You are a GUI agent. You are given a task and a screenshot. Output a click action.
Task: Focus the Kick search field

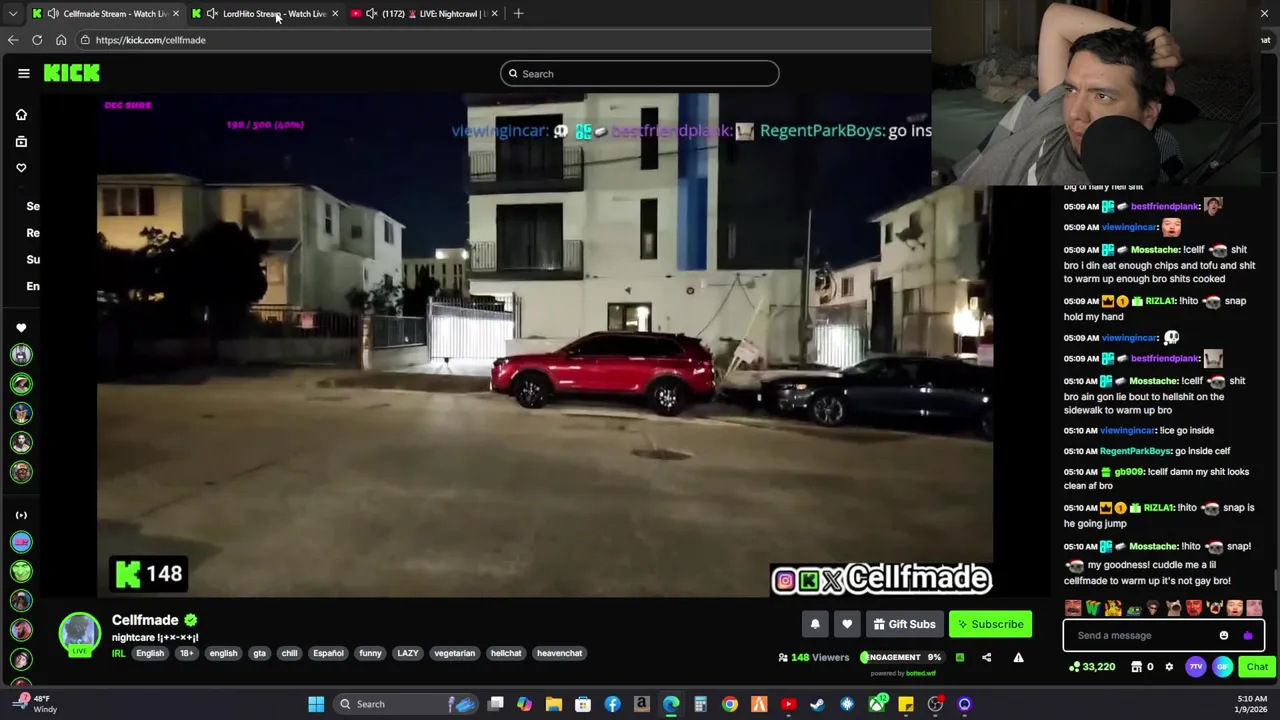(x=640, y=73)
